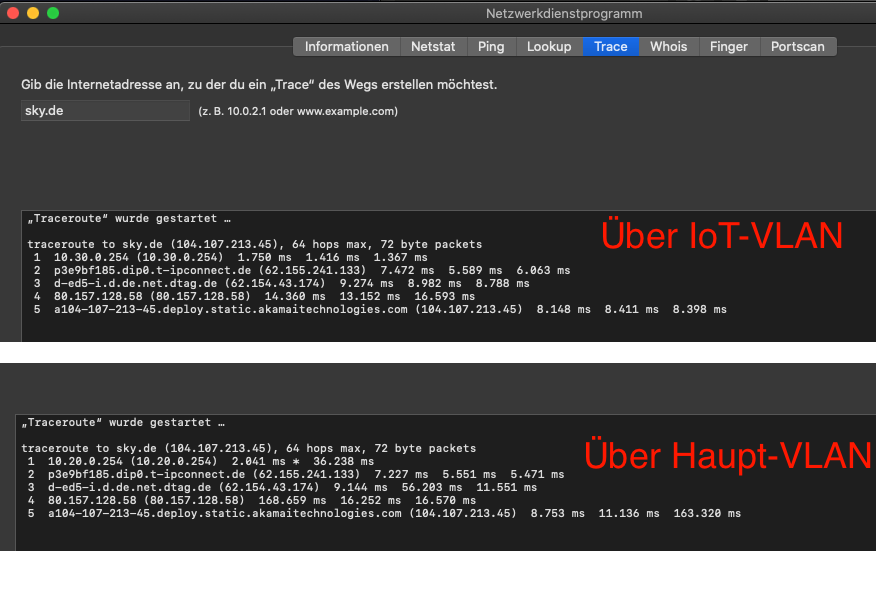Click the 8.148 ms value in the upper trace
This screenshot has height=600, width=876.
pyautogui.click(x=563, y=309)
